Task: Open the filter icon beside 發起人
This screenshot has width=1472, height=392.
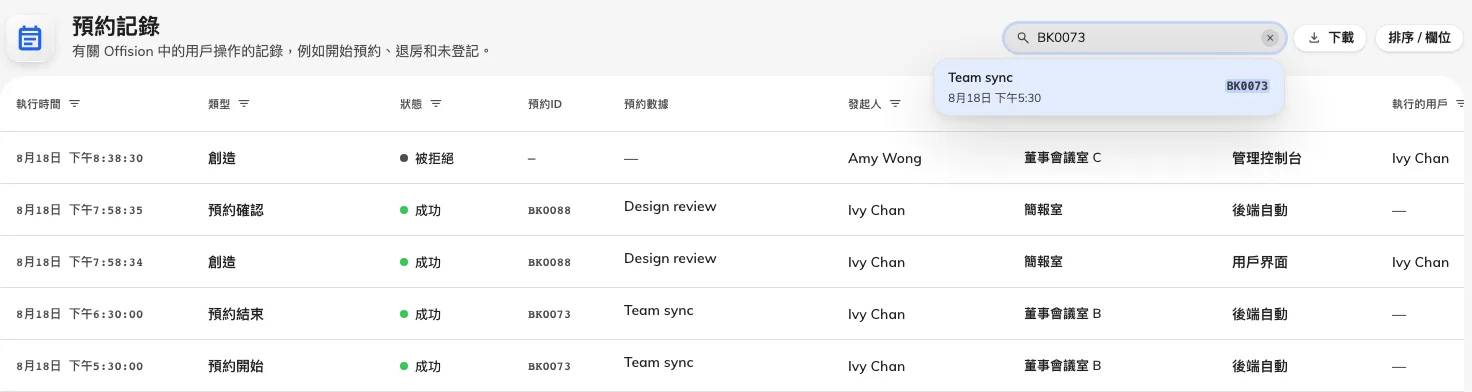Action: (x=895, y=104)
